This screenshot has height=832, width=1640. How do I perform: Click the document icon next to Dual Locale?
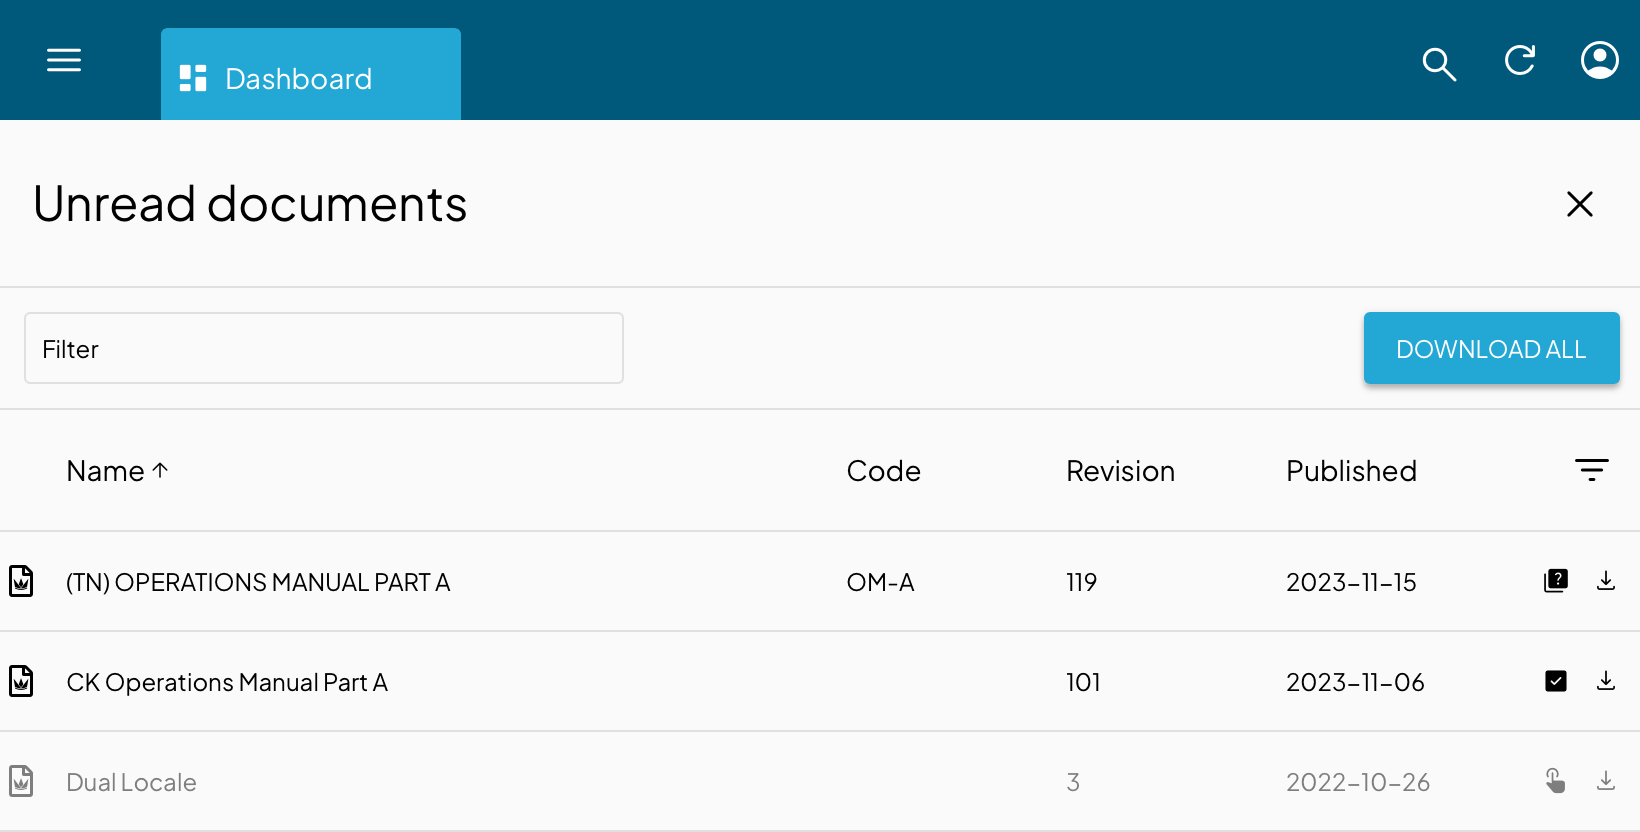tap(21, 781)
